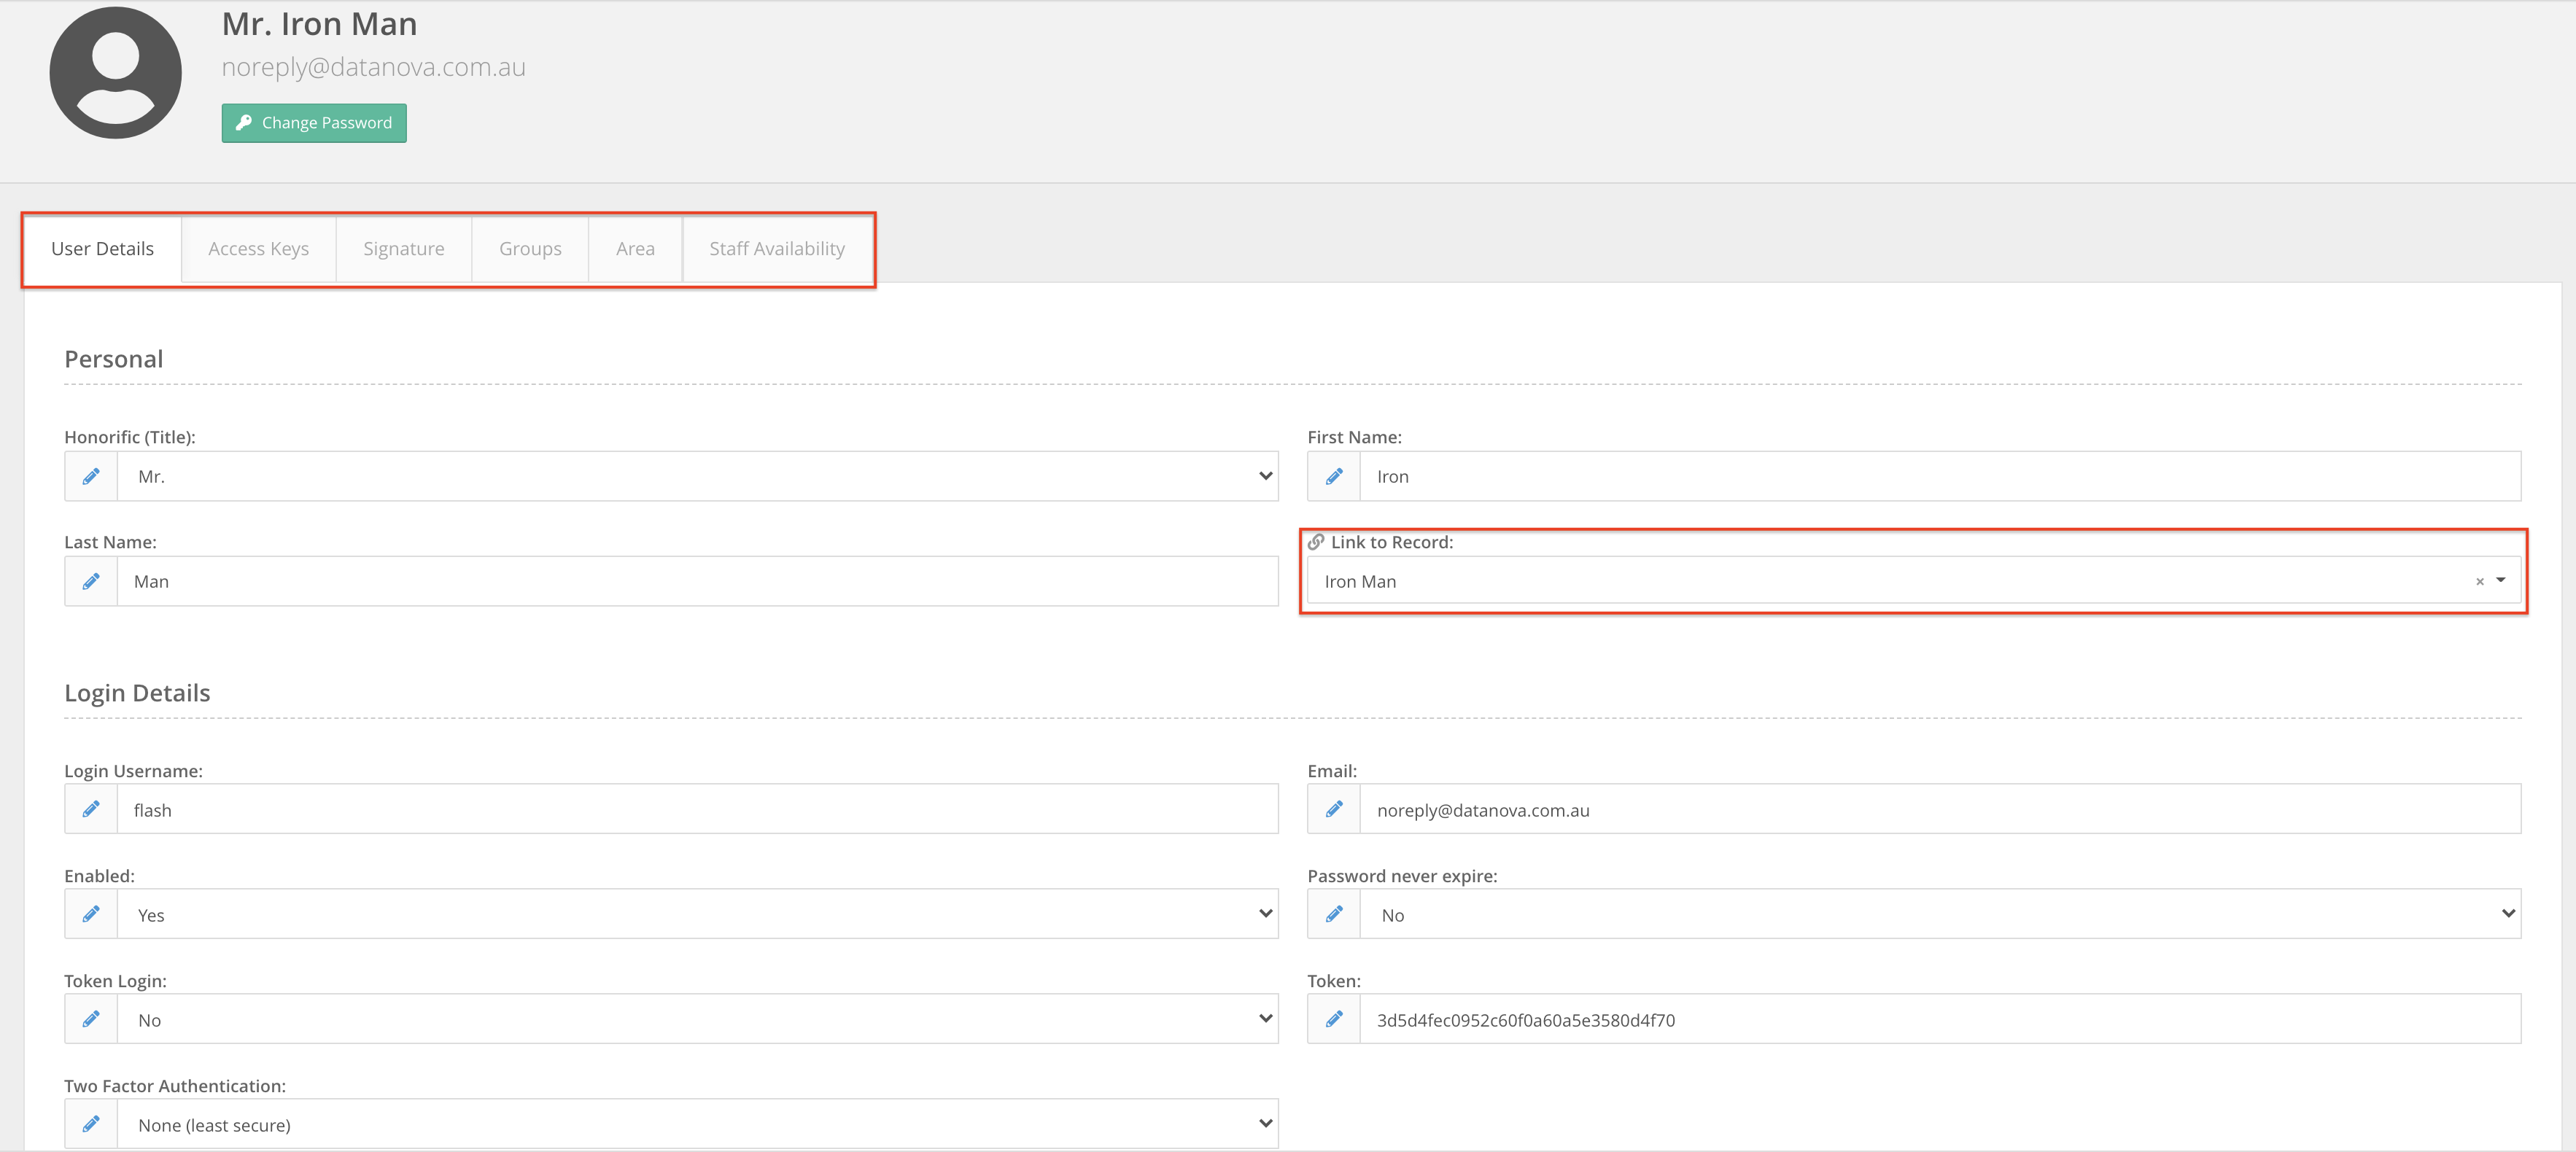Click the key icon on Change Password

click(243, 123)
